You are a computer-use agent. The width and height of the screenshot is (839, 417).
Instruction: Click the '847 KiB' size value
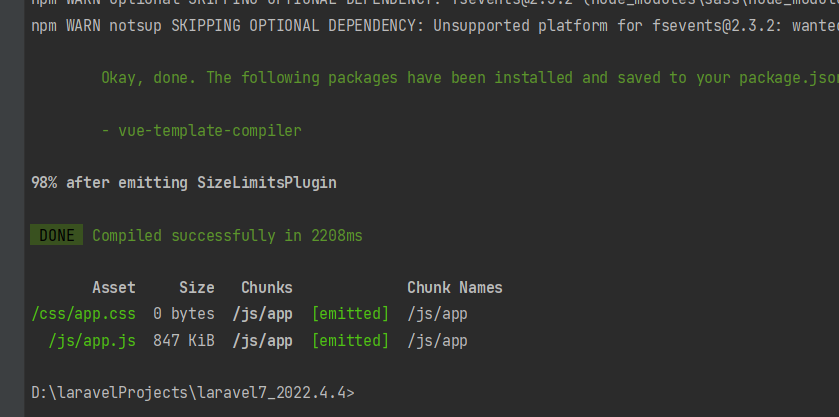184,340
